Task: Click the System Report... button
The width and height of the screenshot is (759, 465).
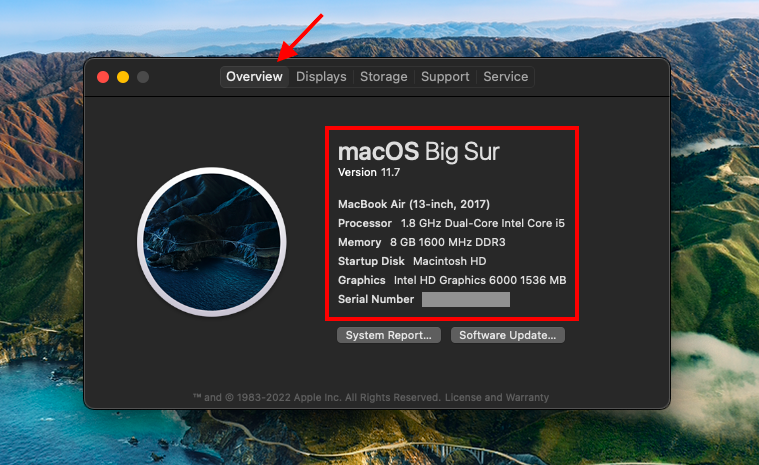Action: 389,335
